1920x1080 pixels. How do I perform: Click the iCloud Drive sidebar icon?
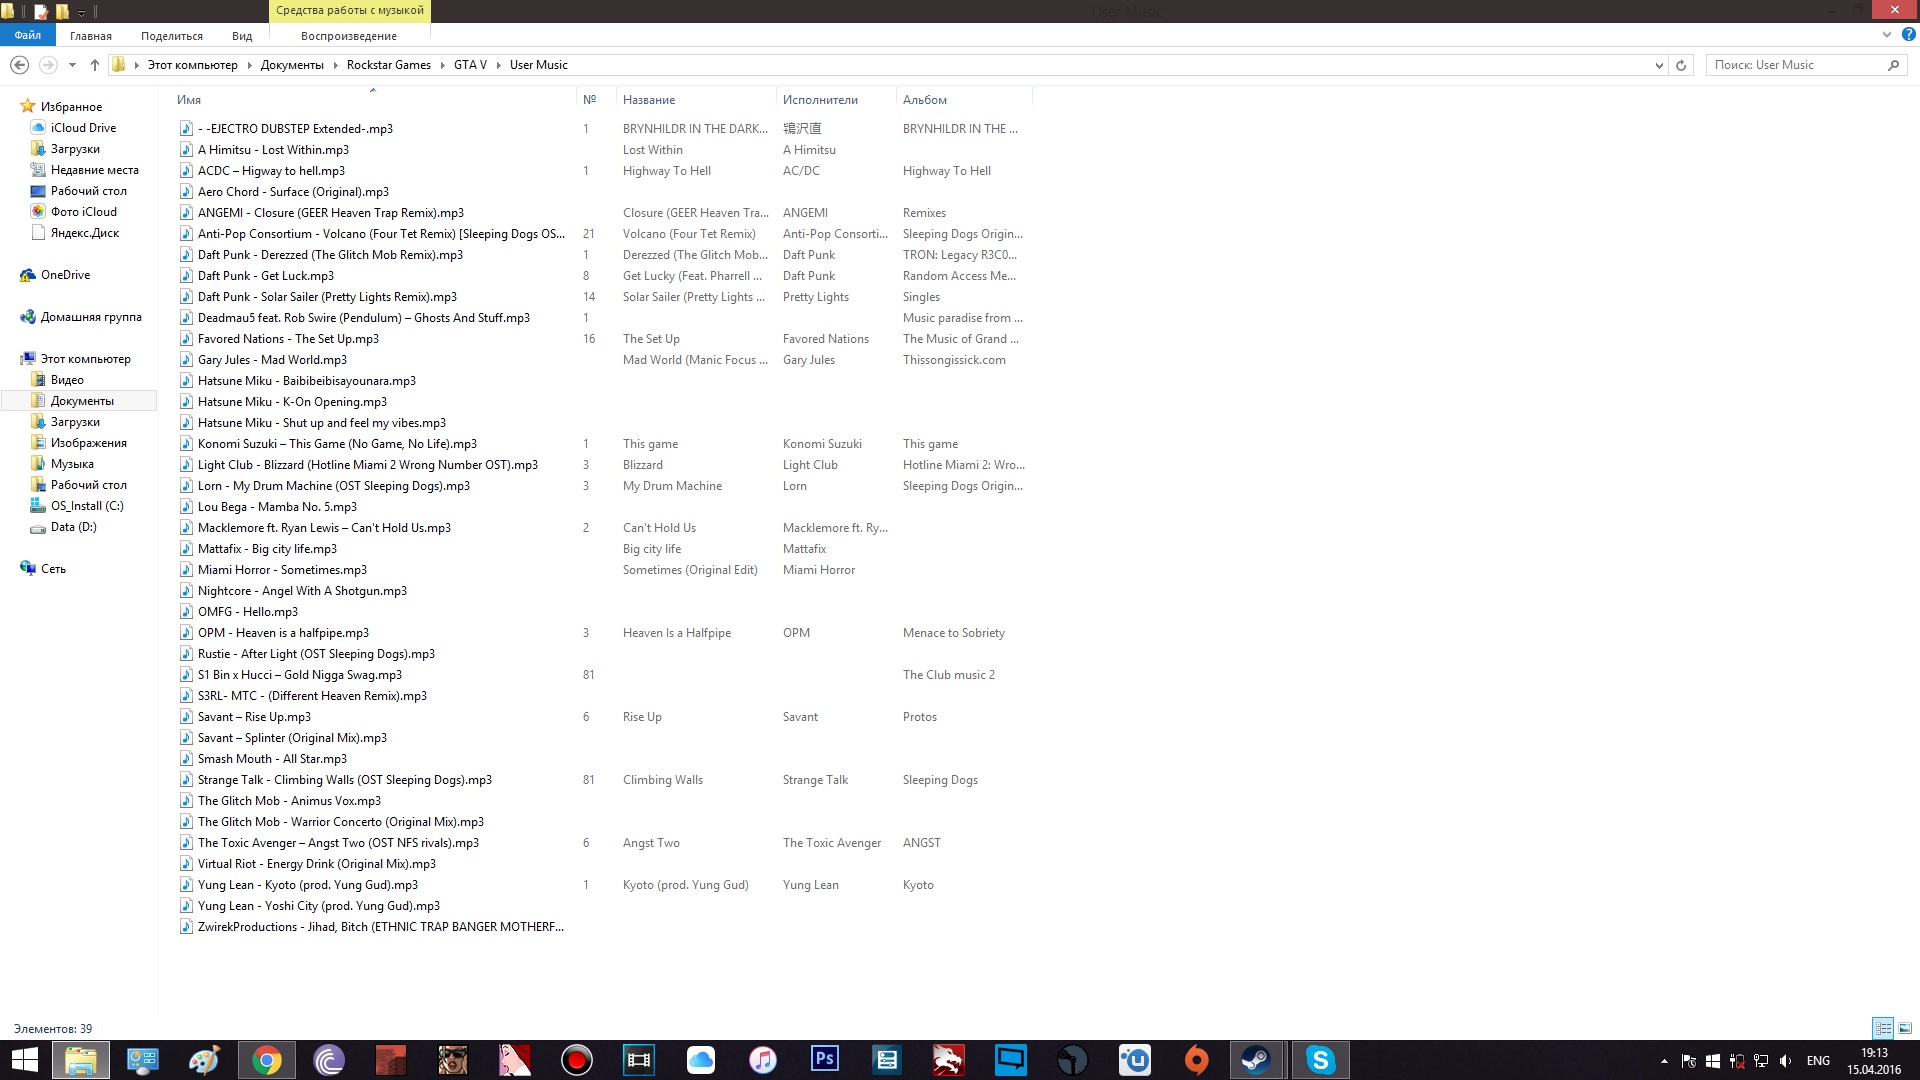(38, 128)
